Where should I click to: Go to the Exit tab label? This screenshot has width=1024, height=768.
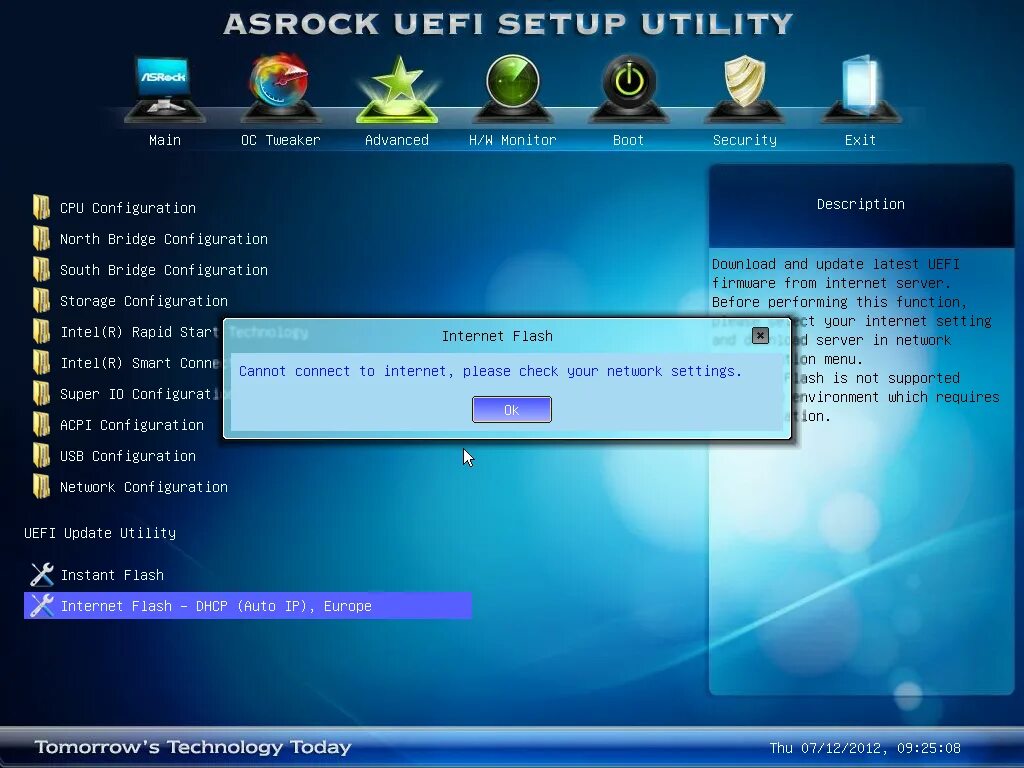pyautogui.click(x=860, y=140)
